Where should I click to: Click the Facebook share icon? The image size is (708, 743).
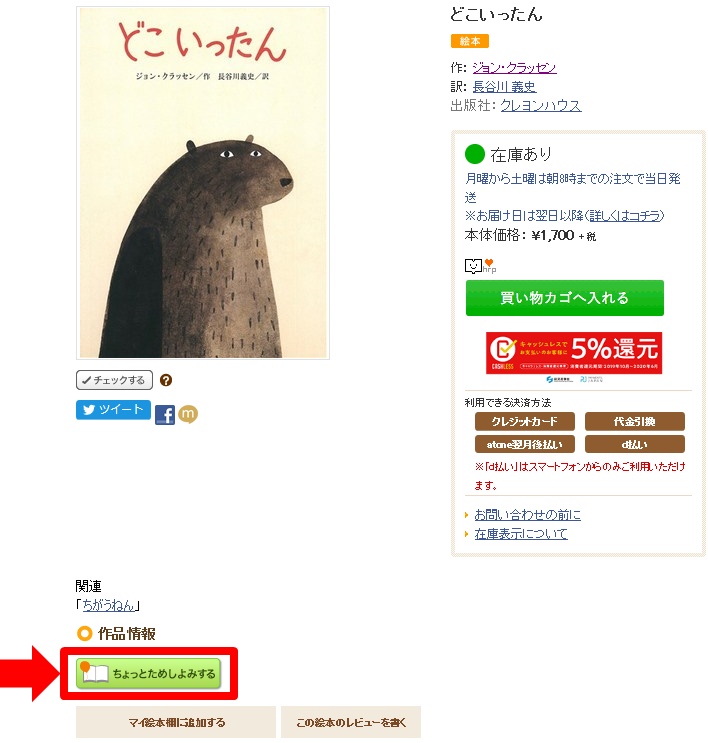pyautogui.click(x=164, y=415)
